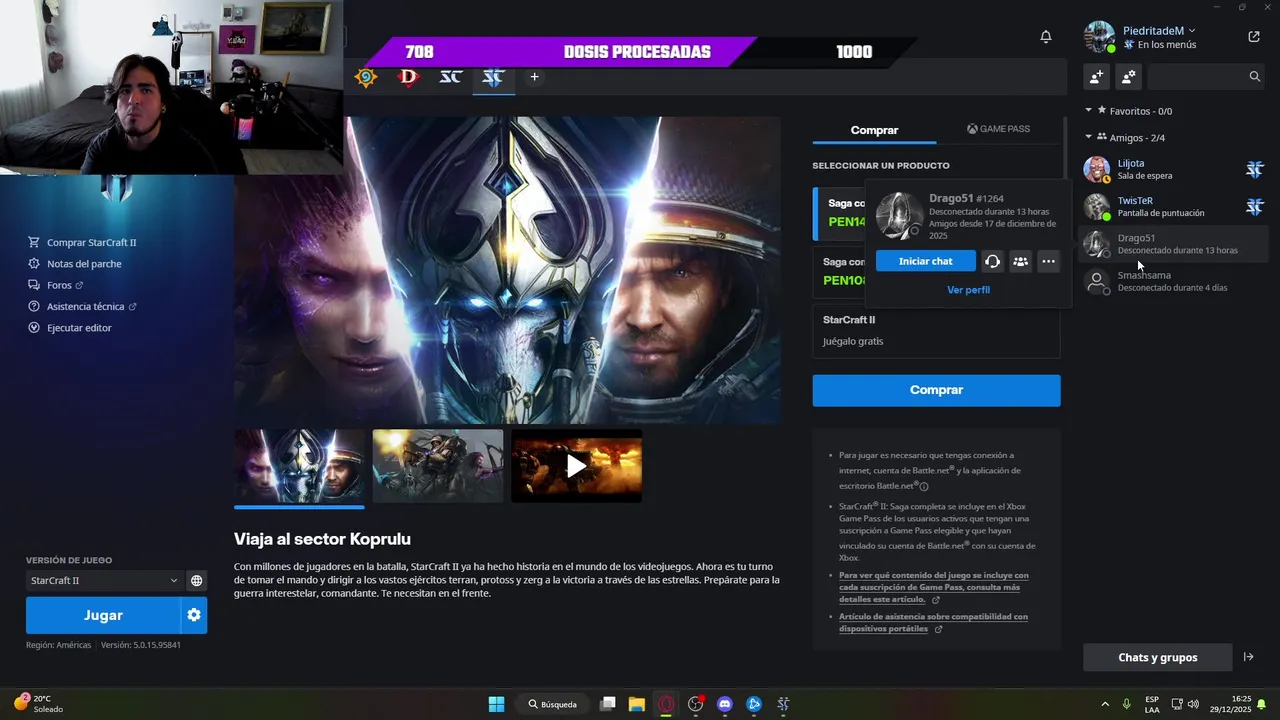
Task: Play the trailer video thumbnail
Action: (x=576, y=466)
